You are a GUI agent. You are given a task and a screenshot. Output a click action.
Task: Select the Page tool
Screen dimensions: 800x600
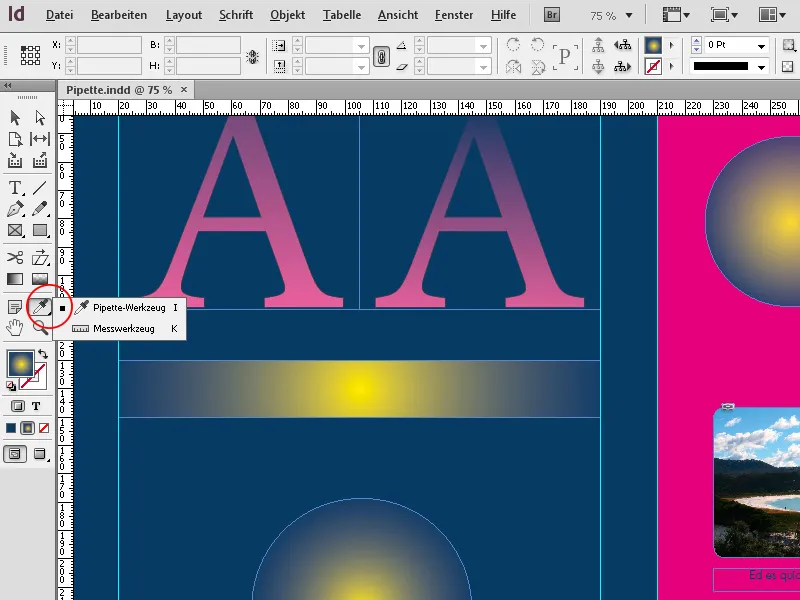pos(15,139)
